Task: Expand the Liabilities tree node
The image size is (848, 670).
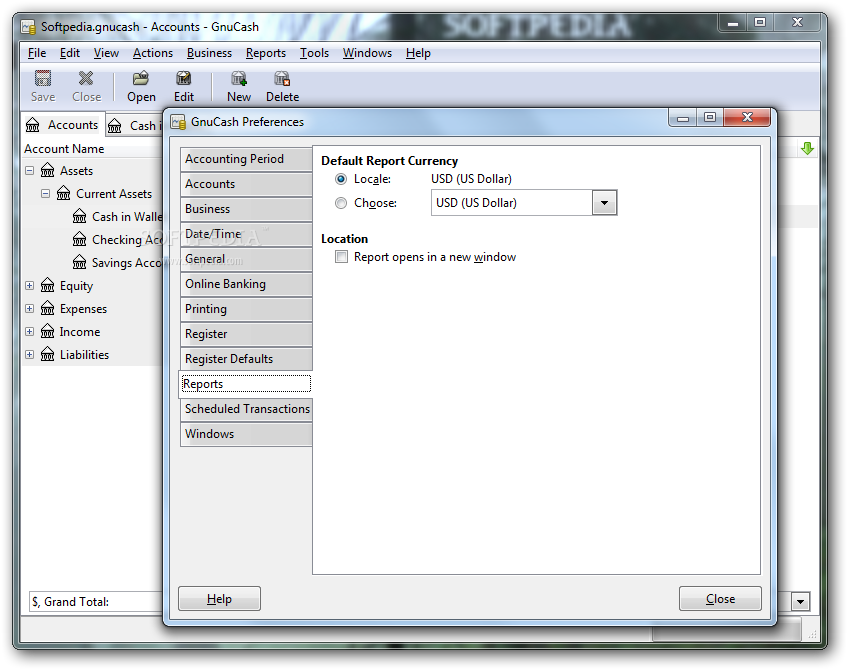Action: [30, 354]
